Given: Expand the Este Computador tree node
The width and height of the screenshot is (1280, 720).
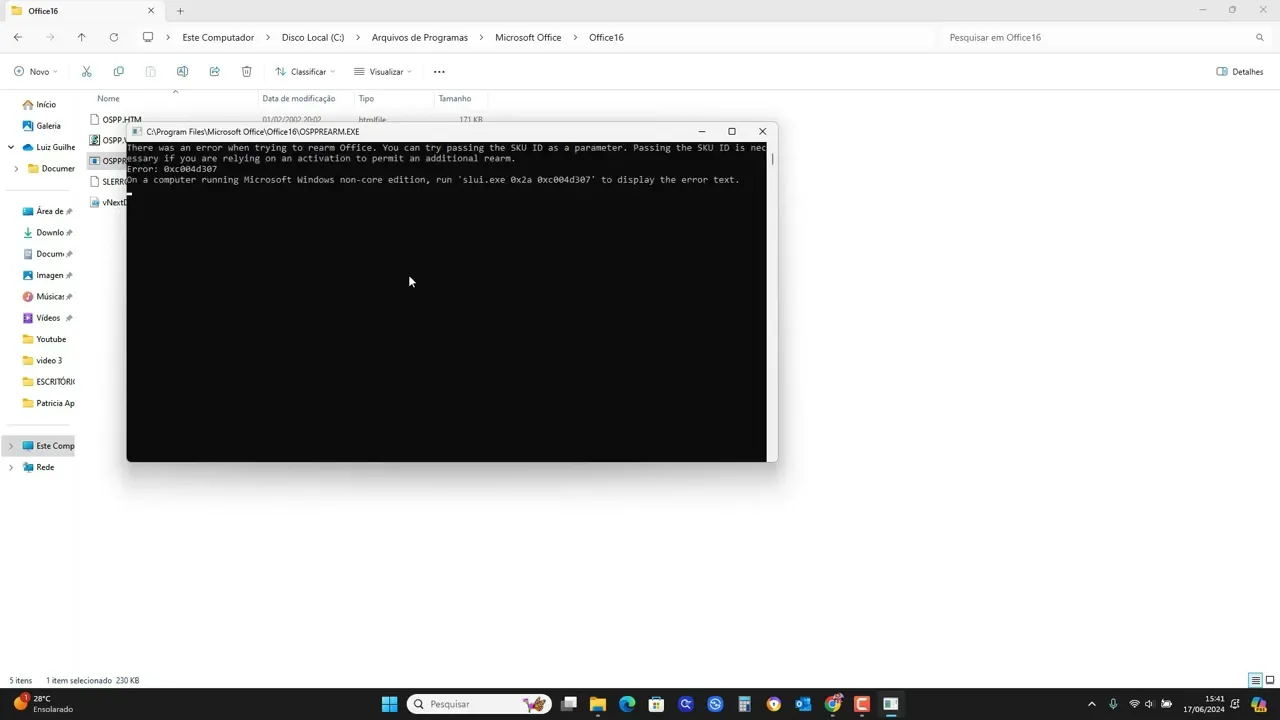Looking at the screenshot, I should tap(11, 446).
